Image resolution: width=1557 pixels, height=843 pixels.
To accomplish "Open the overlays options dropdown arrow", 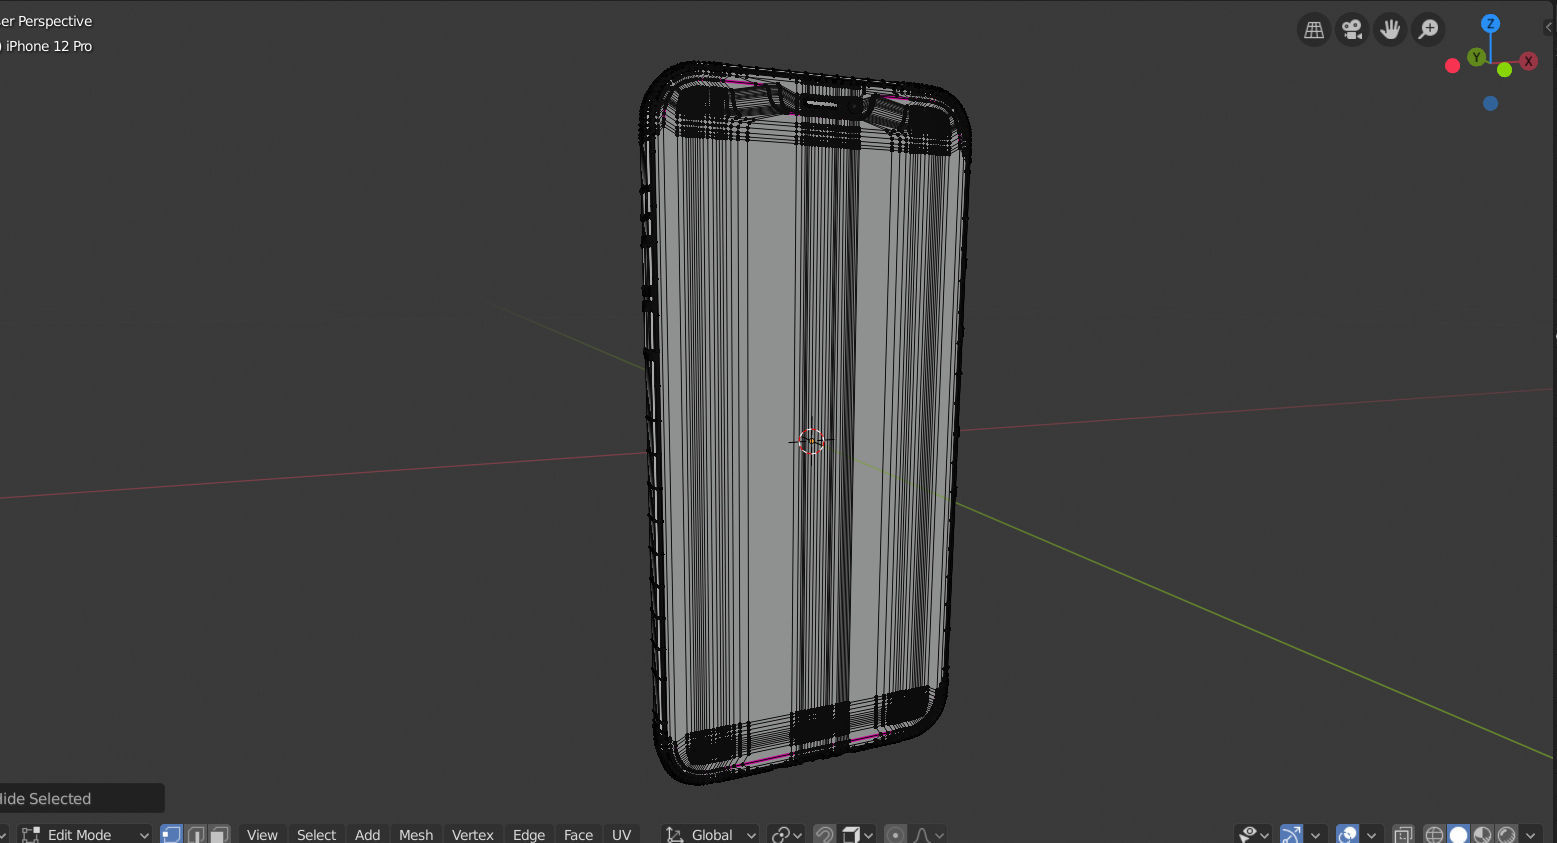I will click(1371, 834).
